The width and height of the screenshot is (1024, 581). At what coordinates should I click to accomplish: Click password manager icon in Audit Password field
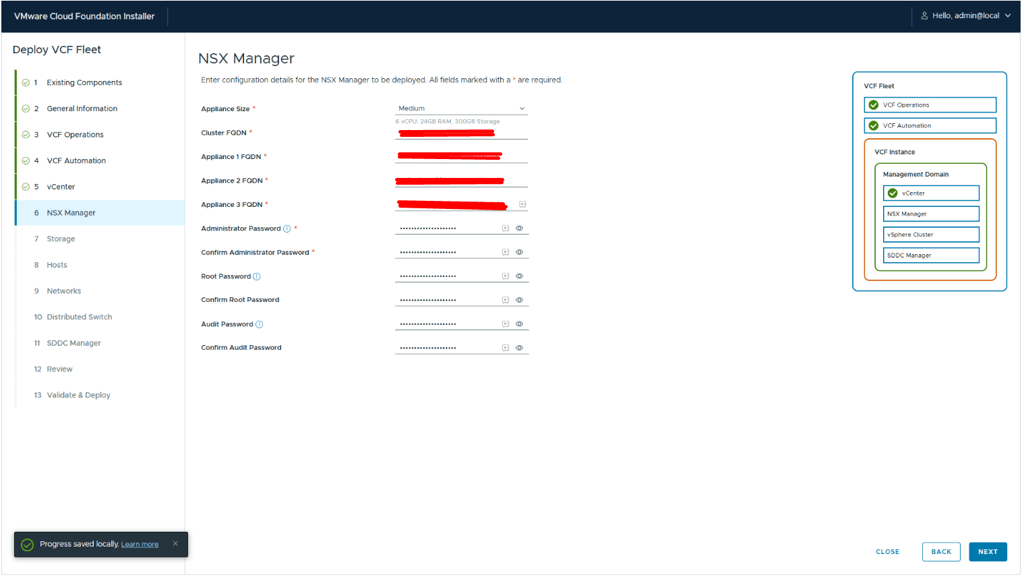click(x=506, y=324)
